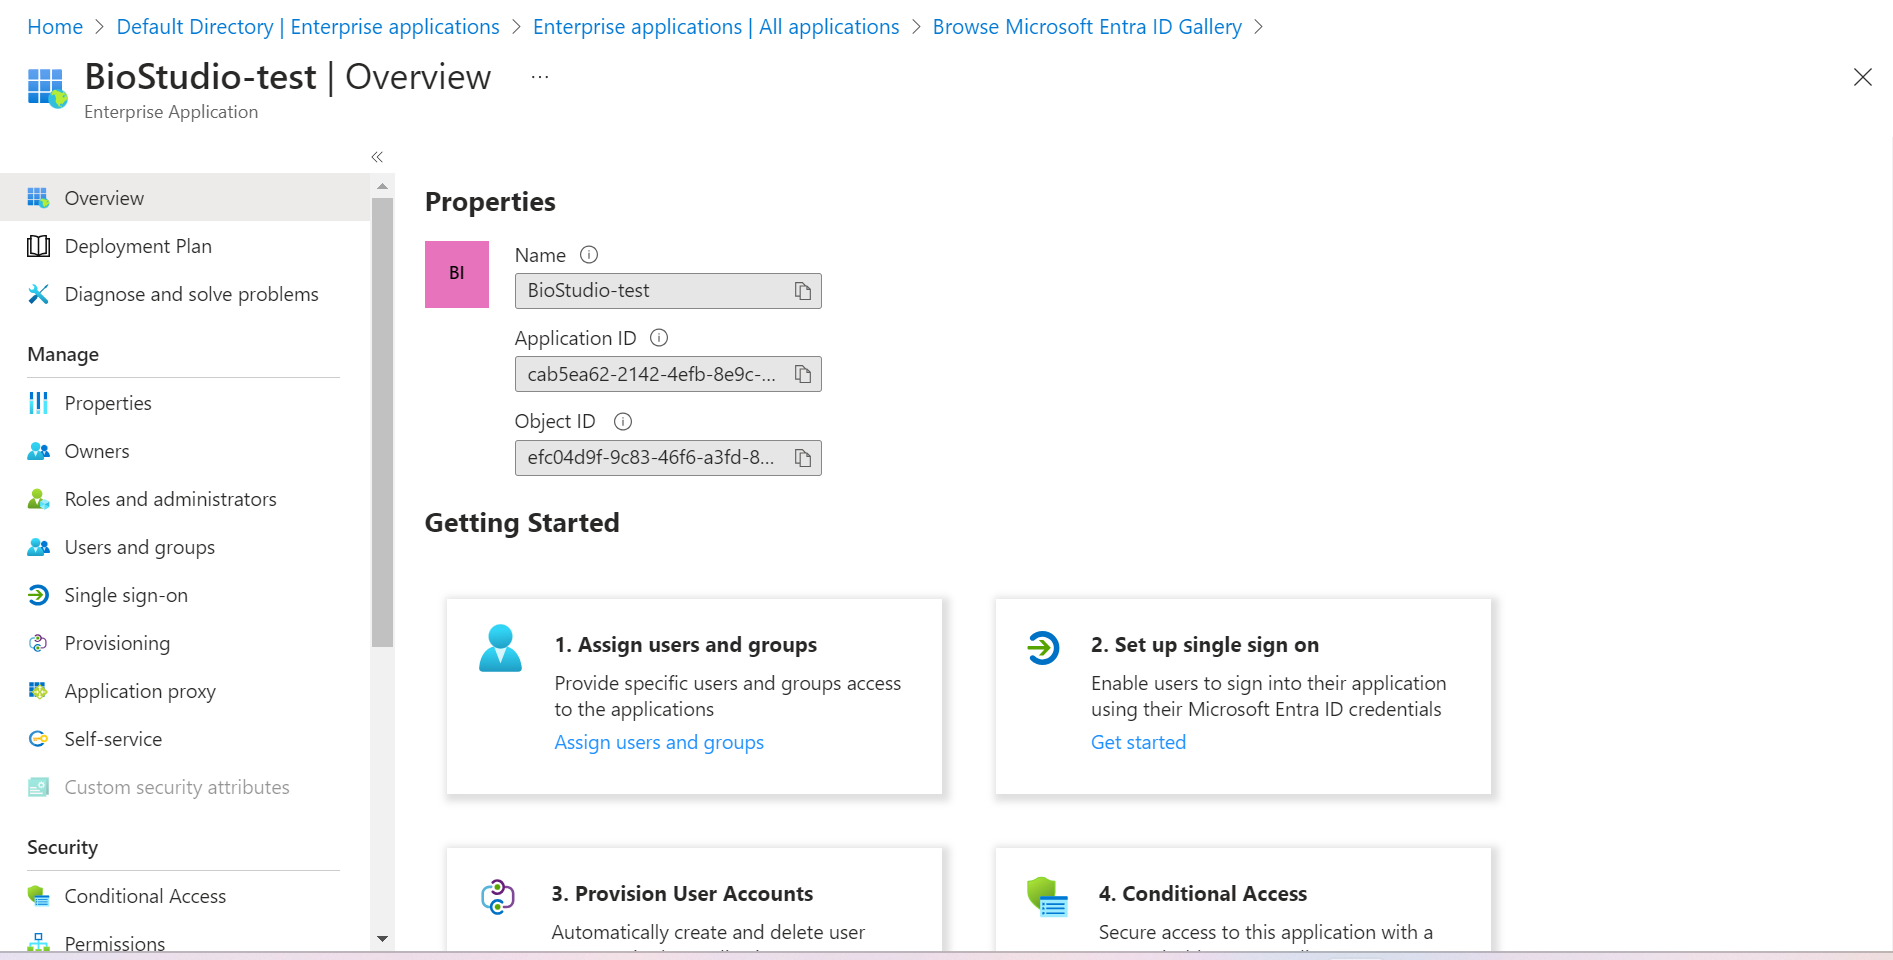
Task: Click sidebar scrollbar down arrow
Action: point(382,939)
